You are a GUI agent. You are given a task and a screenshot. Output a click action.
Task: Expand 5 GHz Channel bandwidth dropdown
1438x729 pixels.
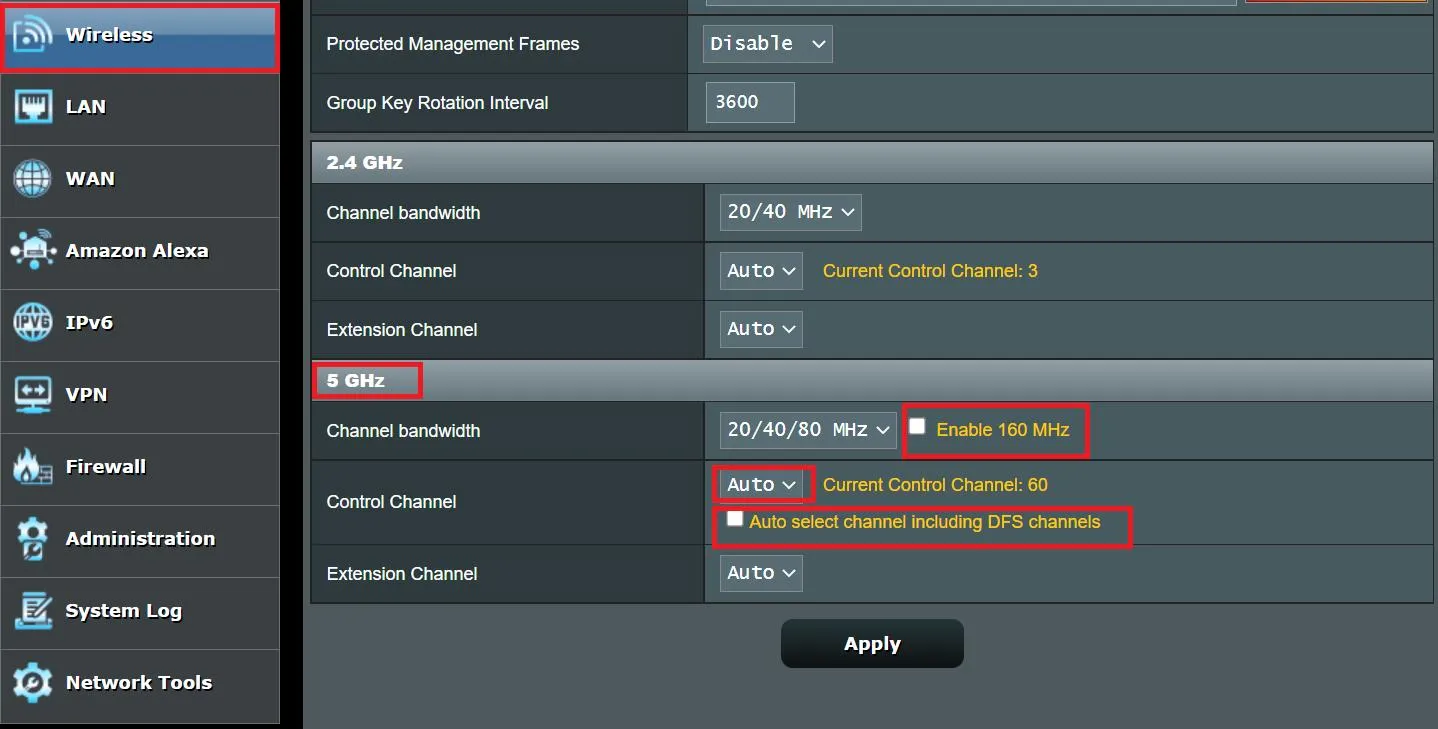pos(808,430)
